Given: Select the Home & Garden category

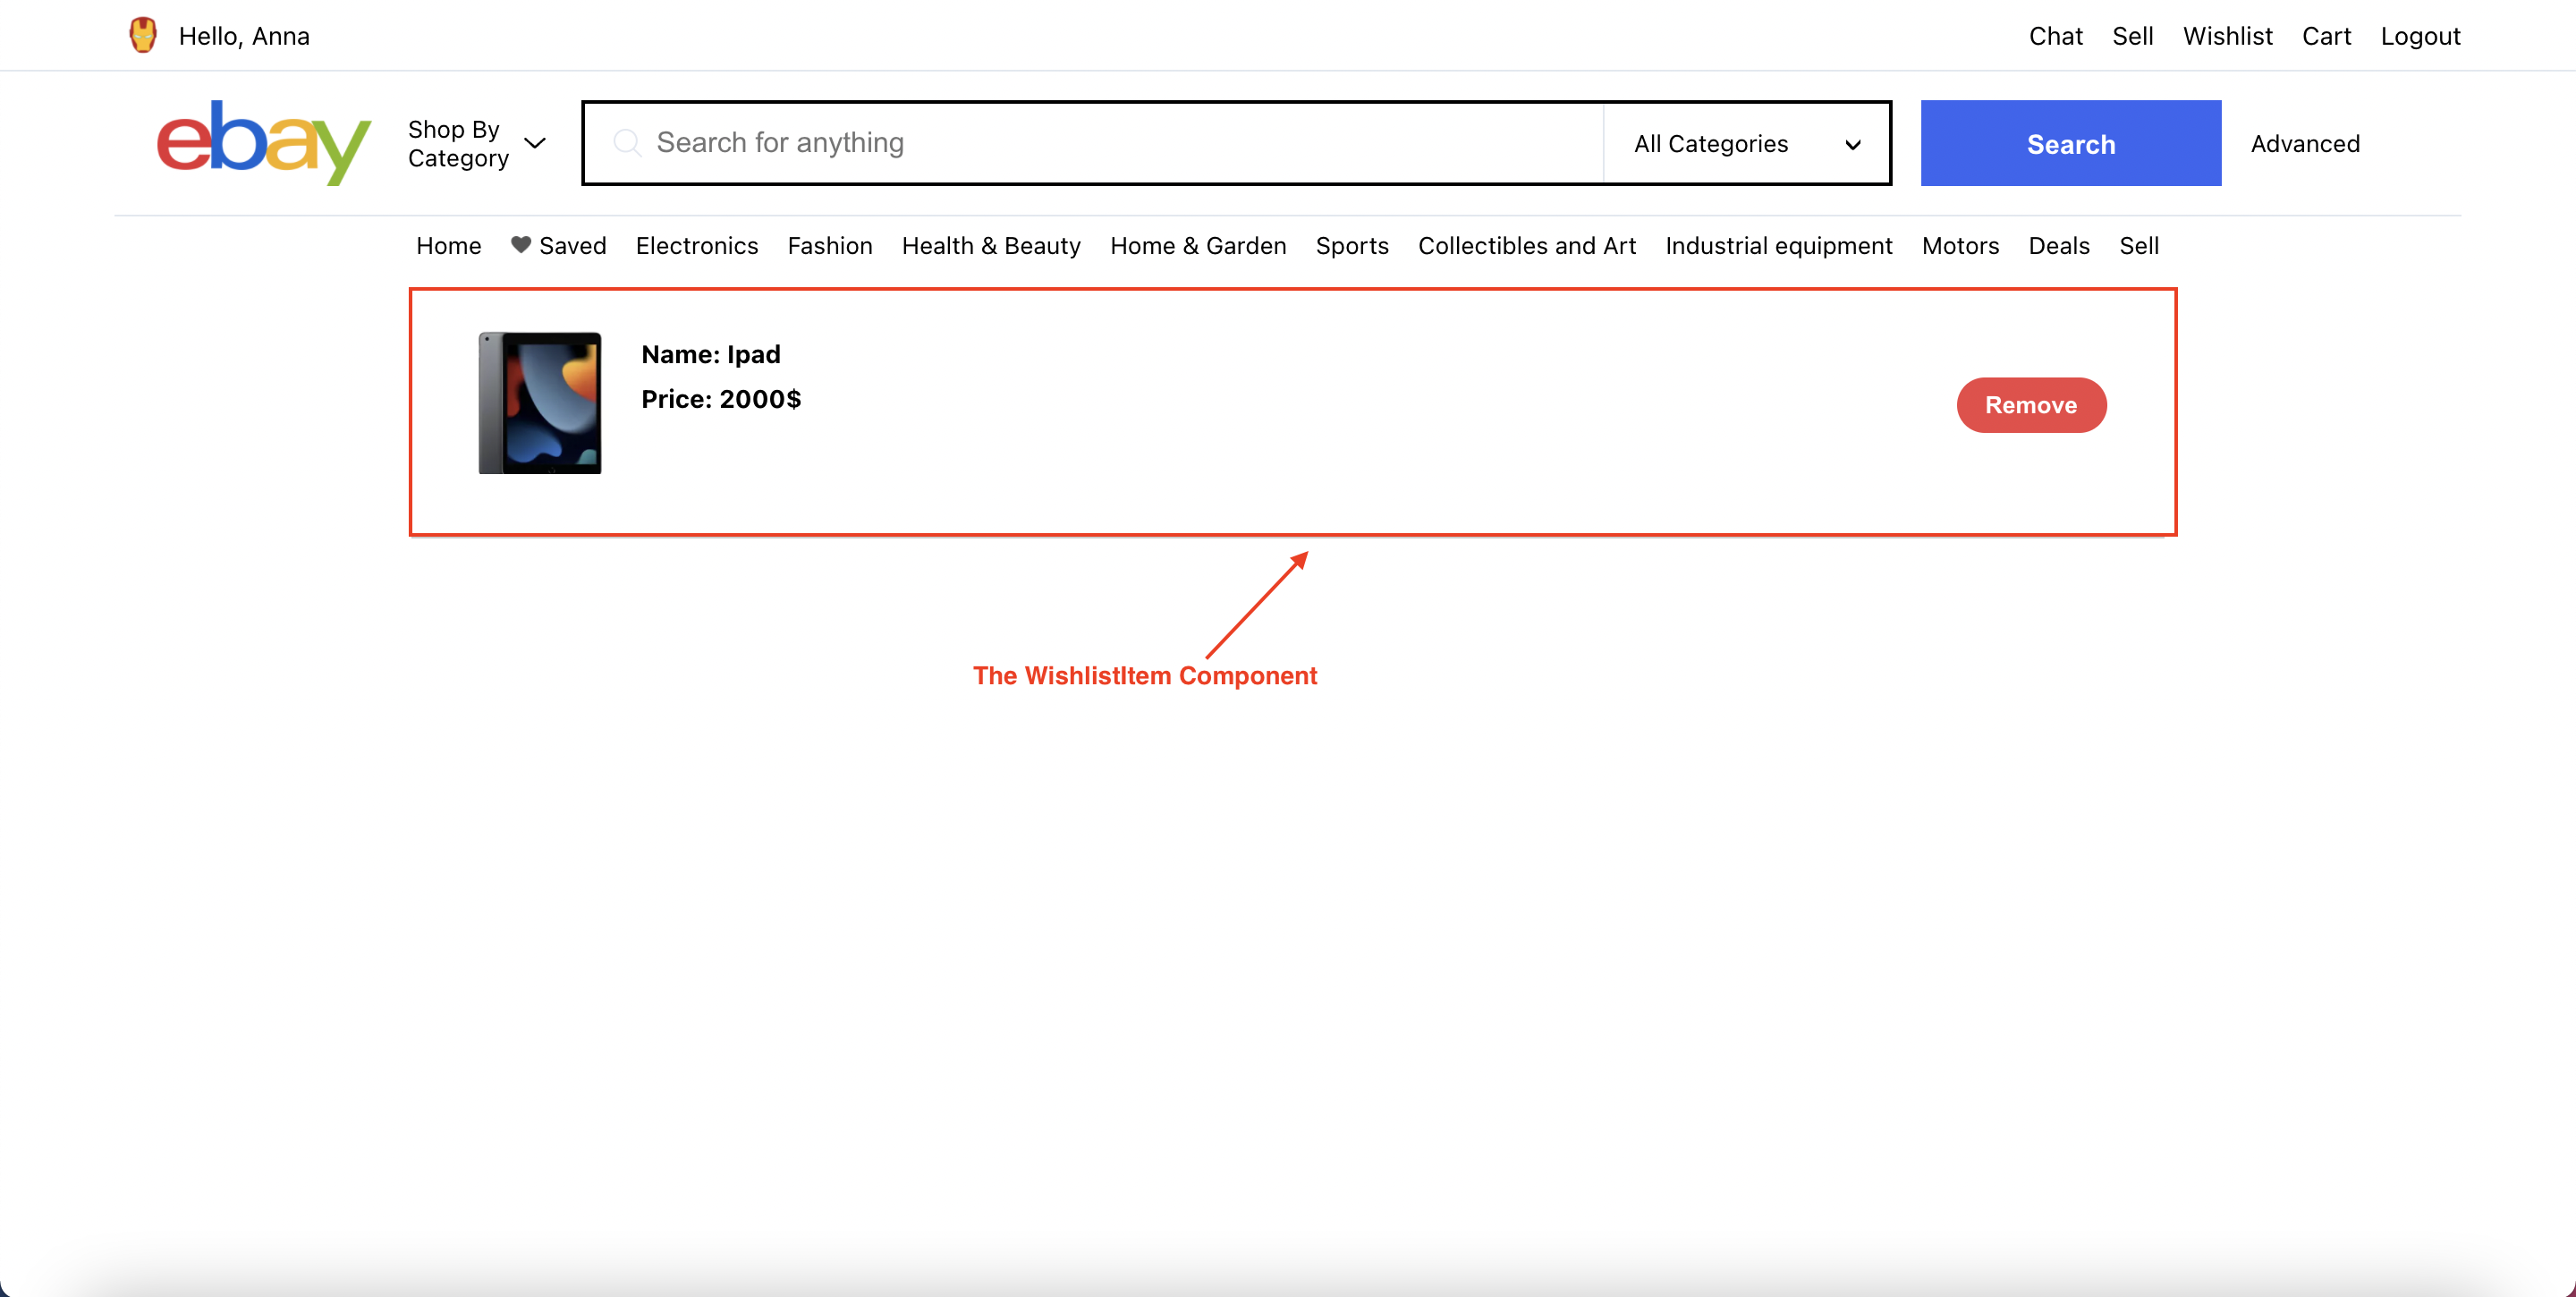Looking at the screenshot, I should [x=1198, y=246].
